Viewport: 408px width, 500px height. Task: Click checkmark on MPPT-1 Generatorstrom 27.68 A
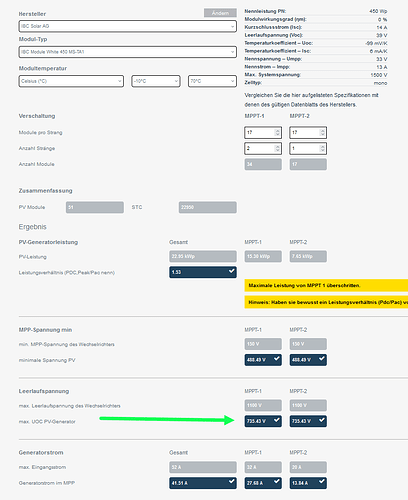click(277, 481)
